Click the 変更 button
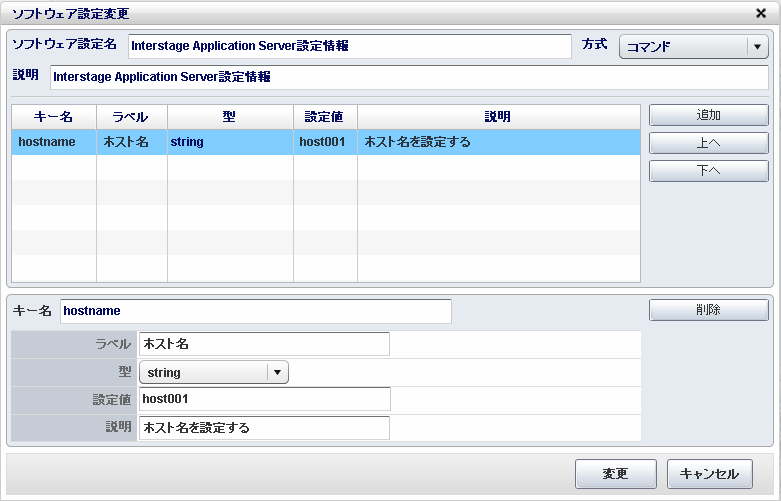 (616, 474)
